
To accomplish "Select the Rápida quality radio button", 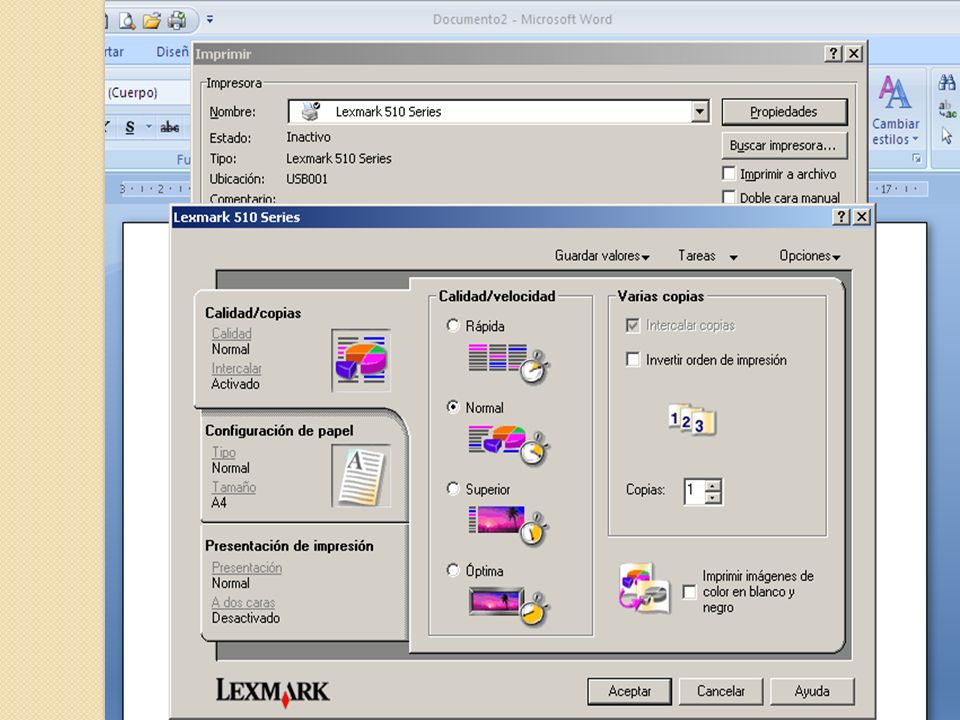I will click(x=453, y=326).
